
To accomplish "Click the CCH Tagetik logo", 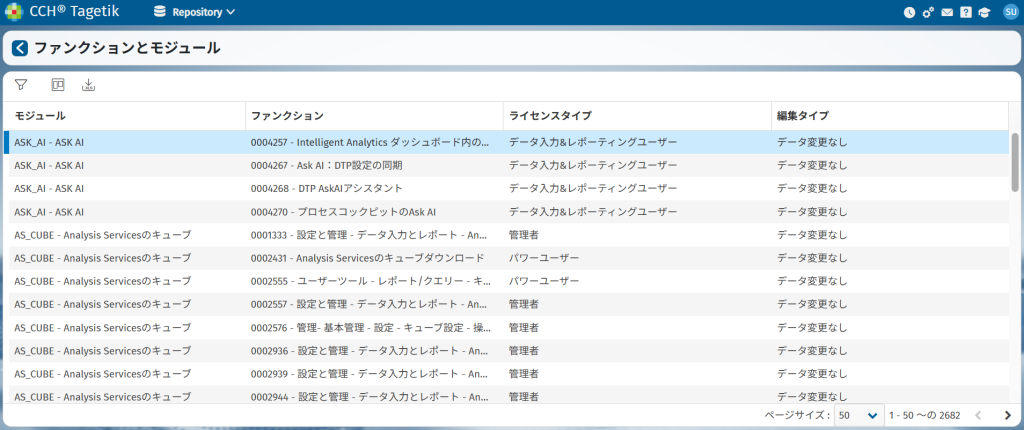I will (x=12, y=12).
